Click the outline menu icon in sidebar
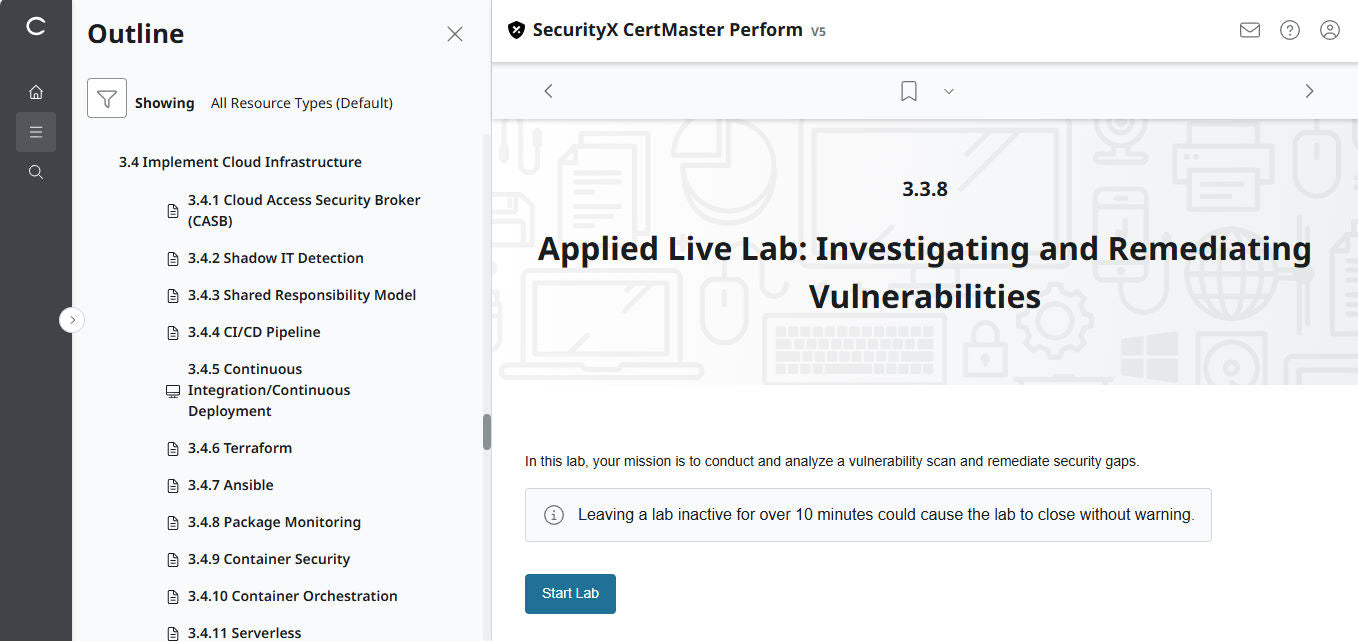This screenshot has height=641, width=1358. click(x=36, y=131)
